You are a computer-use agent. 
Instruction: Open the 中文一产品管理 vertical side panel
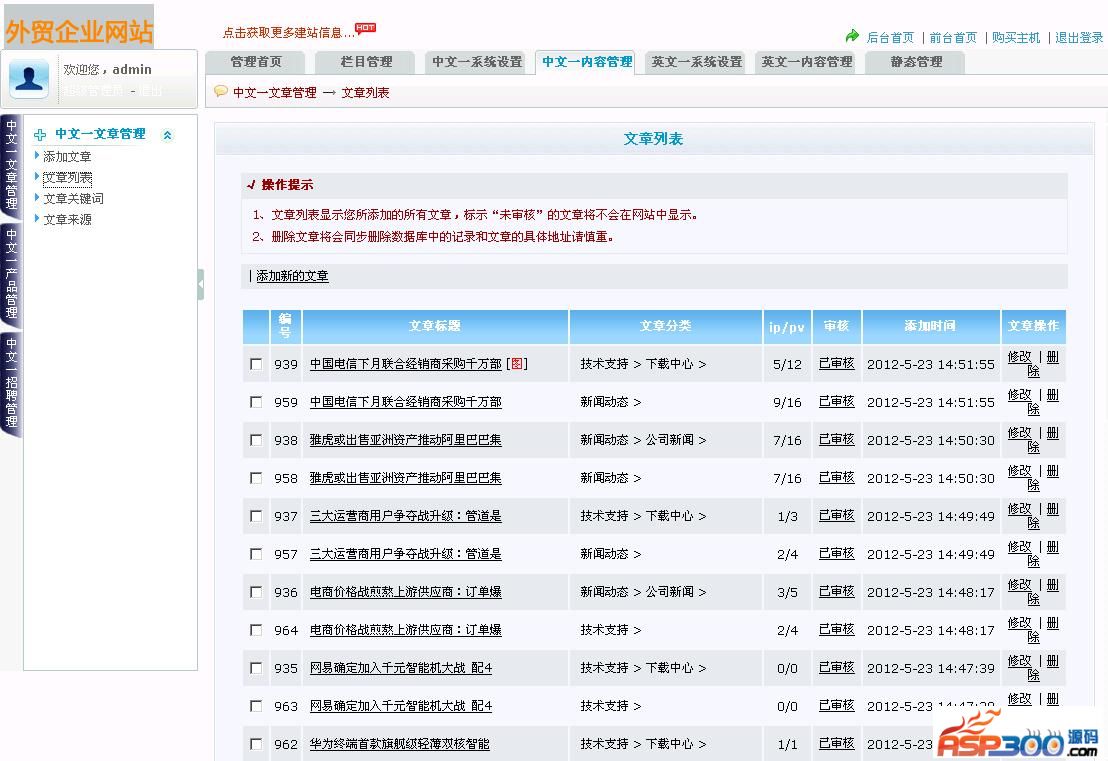[11, 272]
